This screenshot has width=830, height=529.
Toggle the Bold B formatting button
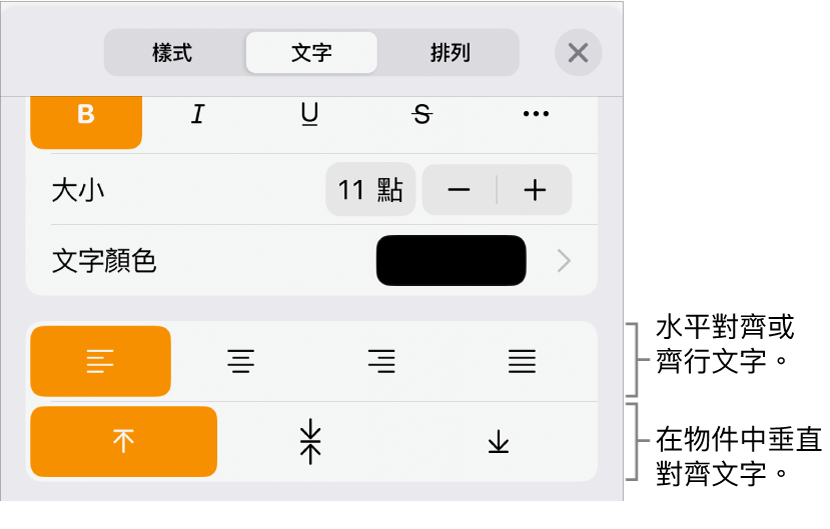pos(86,120)
